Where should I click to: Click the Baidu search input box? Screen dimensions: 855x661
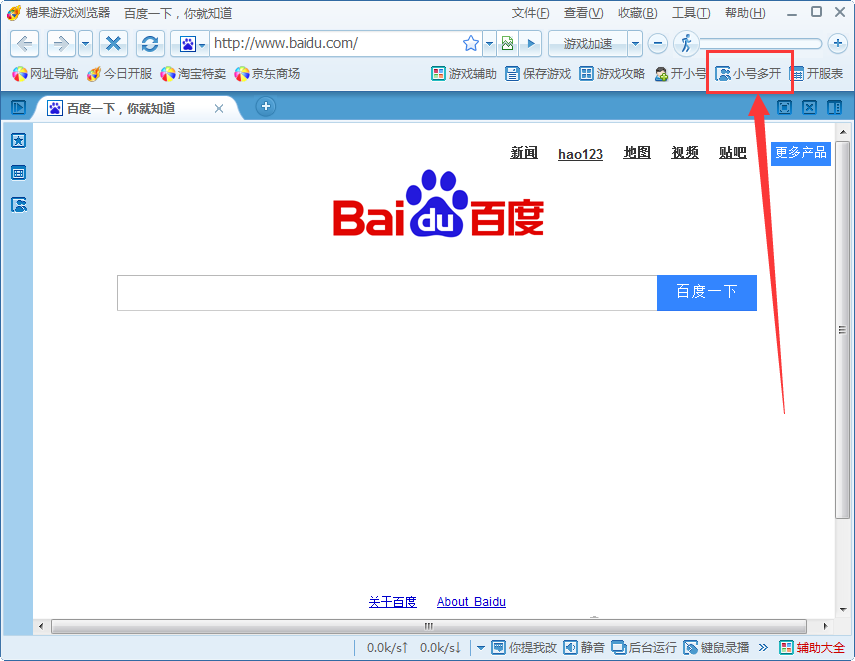[387, 293]
